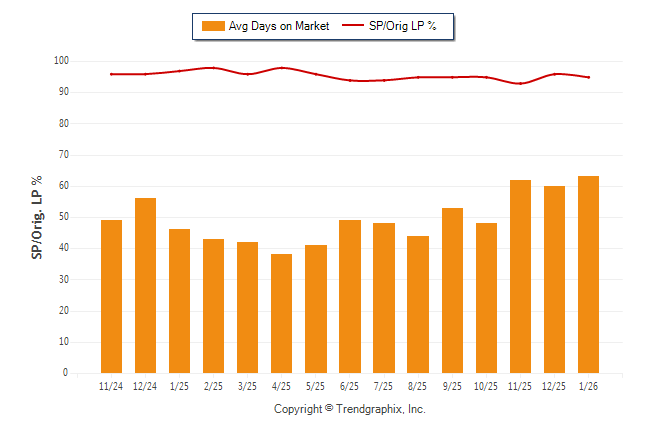The width and height of the screenshot is (646, 434).
Task: Select the 12/24 orange bar
Action: [145, 285]
